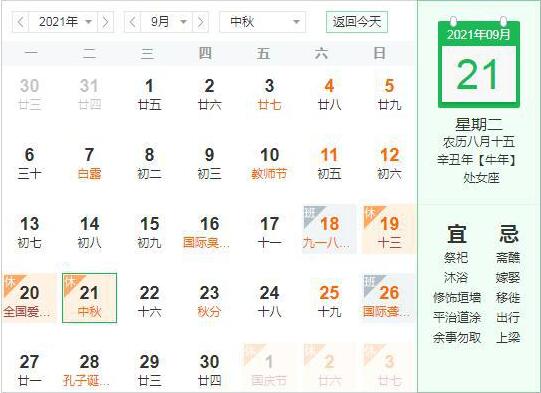Viewport: 541px width, 393px height.
Task: Select September 20 holiday cell
Action: [x=29, y=298]
